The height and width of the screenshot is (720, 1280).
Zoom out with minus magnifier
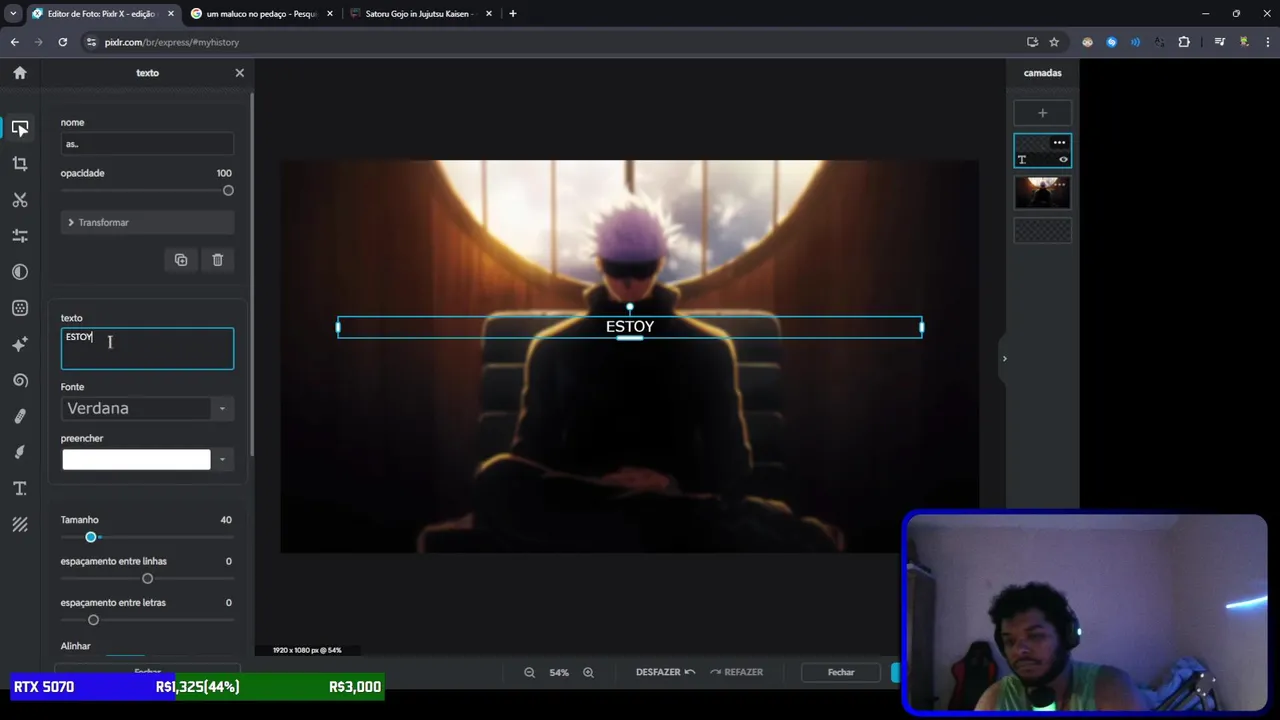coord(529,673)
